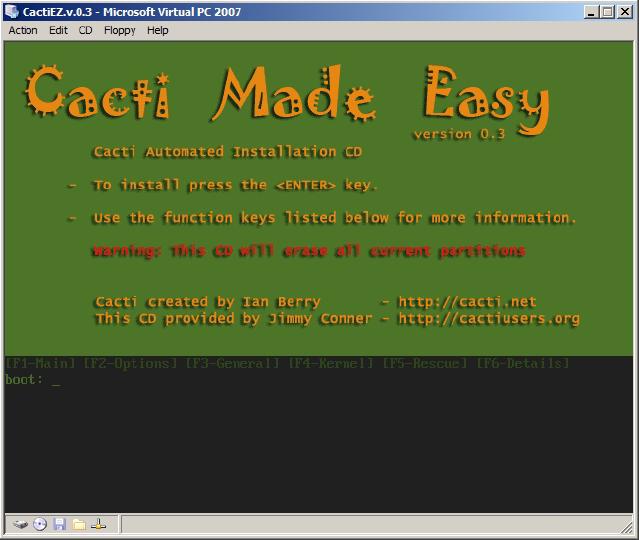Open the CD menu
Screen dimensions: 639x540
(x=86, y=31)
